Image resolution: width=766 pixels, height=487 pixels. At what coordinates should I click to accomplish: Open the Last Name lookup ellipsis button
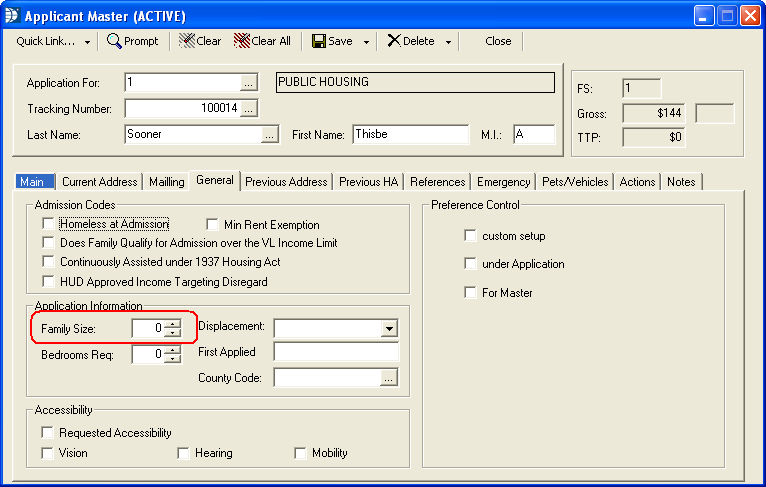point(269,135)
